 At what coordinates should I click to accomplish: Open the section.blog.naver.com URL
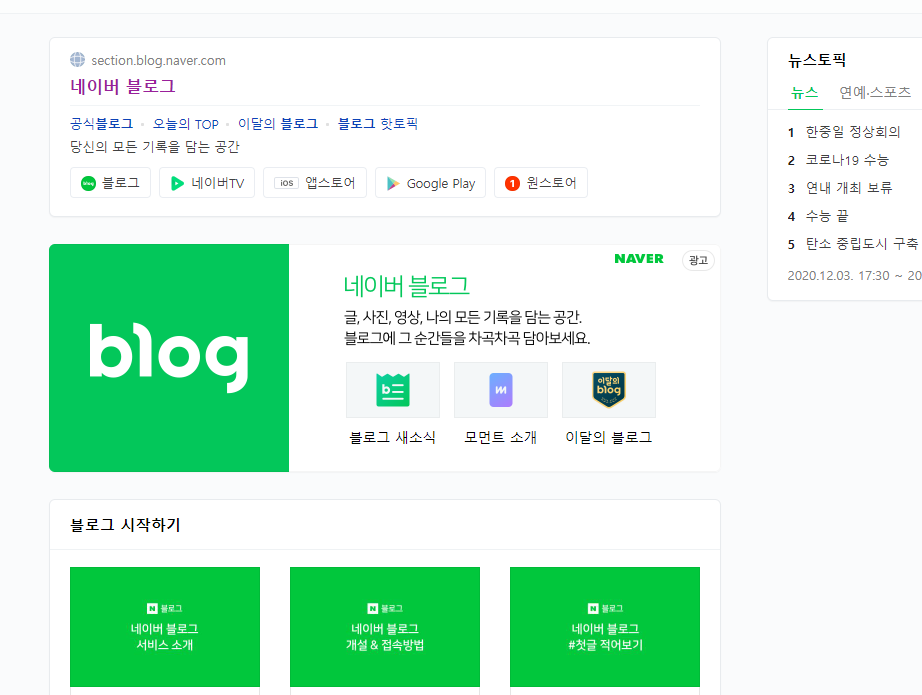(x=158, y=61)
